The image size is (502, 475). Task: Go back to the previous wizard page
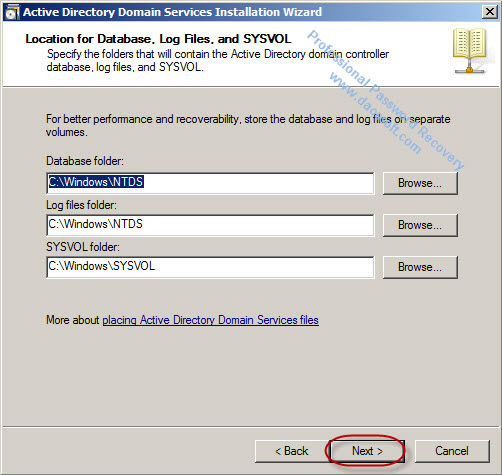(x=292, y=451)
